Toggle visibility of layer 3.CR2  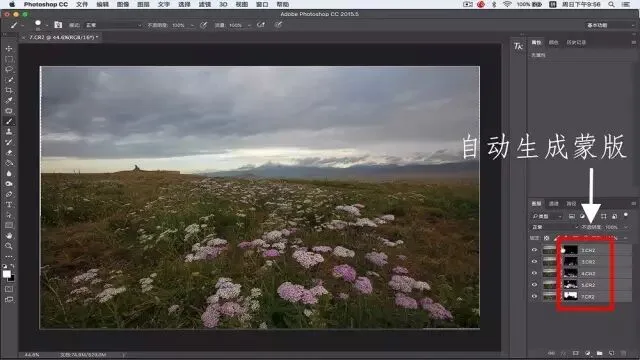click(534, 262)
